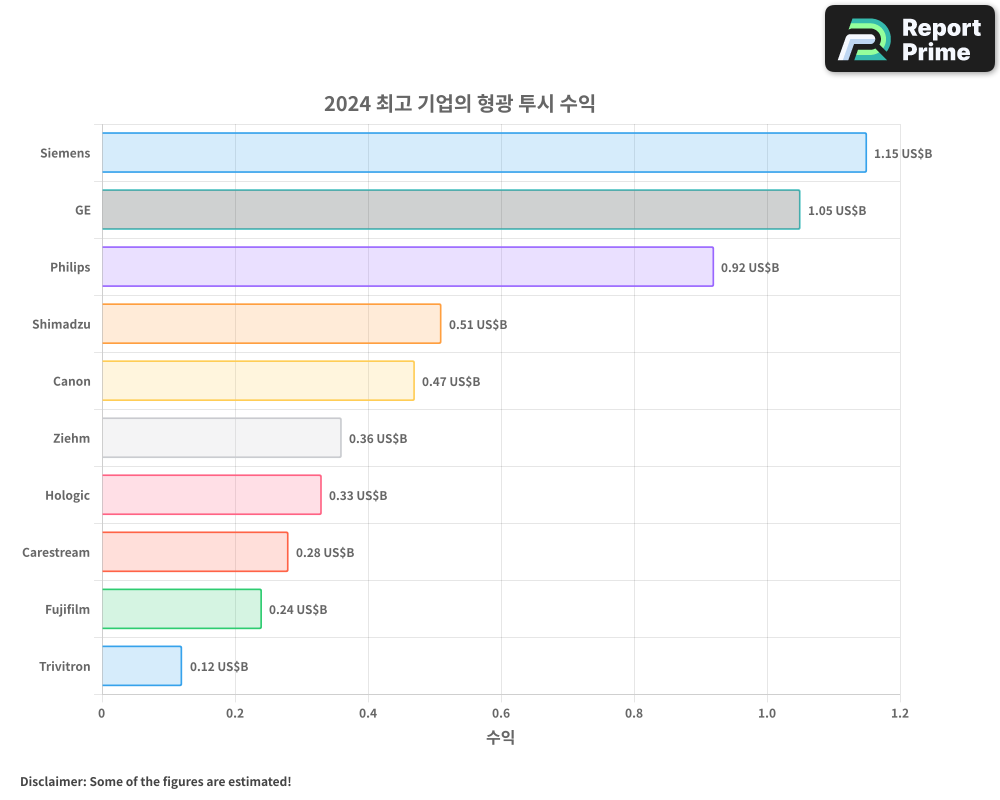Screen dimensions: 1000x800
Task: Select the Trivitron bar
Action: (x=140, y=666)
